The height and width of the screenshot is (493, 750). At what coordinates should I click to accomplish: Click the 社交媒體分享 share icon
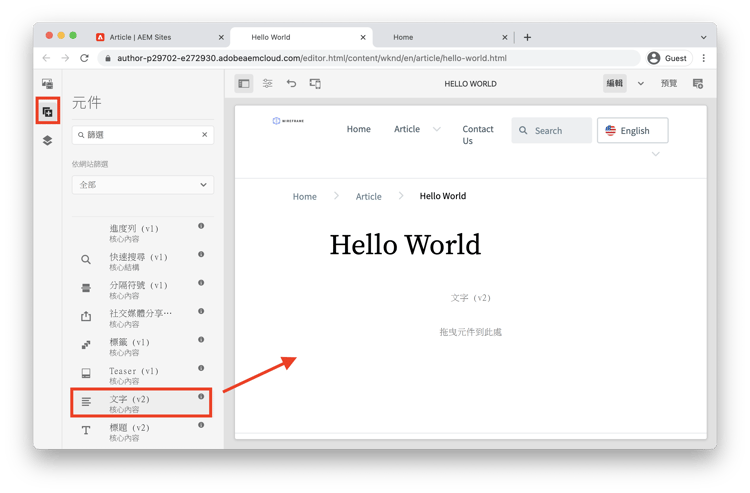tap(86, 316)
